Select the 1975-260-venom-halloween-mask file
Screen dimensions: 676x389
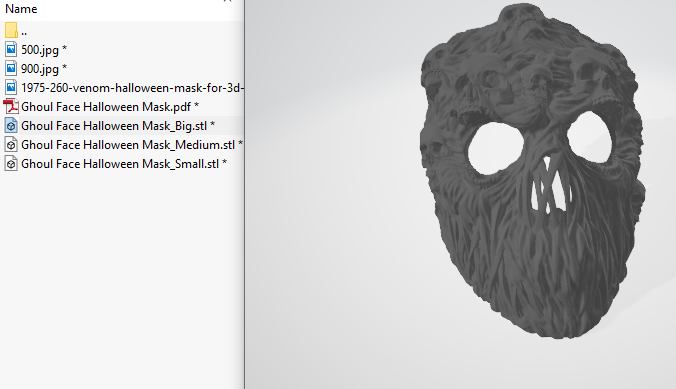[x=132, y=88]
